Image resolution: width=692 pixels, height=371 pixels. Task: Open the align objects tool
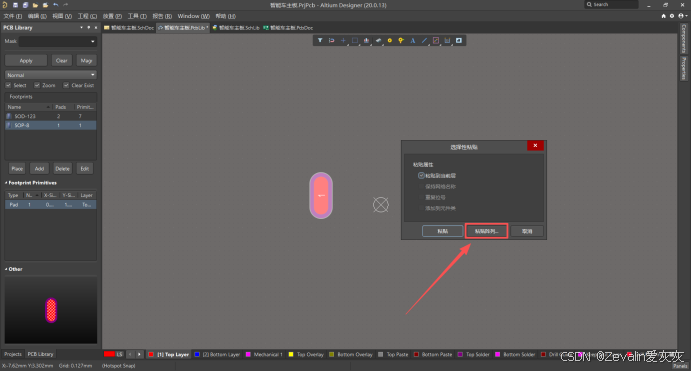pos(366,41)
